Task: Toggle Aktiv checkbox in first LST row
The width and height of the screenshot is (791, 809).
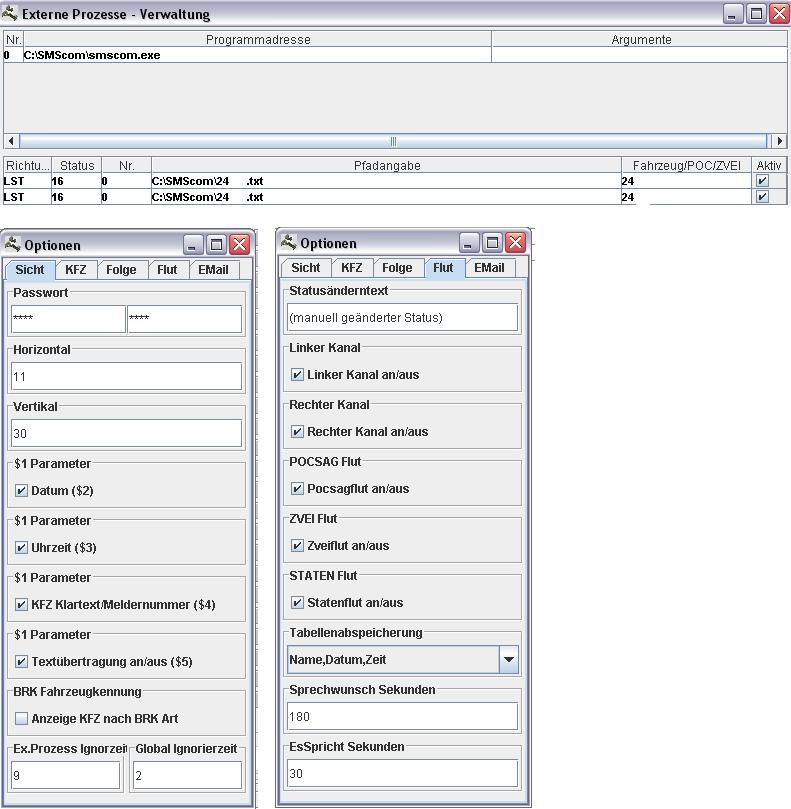Action: click(x=763, y=181)
